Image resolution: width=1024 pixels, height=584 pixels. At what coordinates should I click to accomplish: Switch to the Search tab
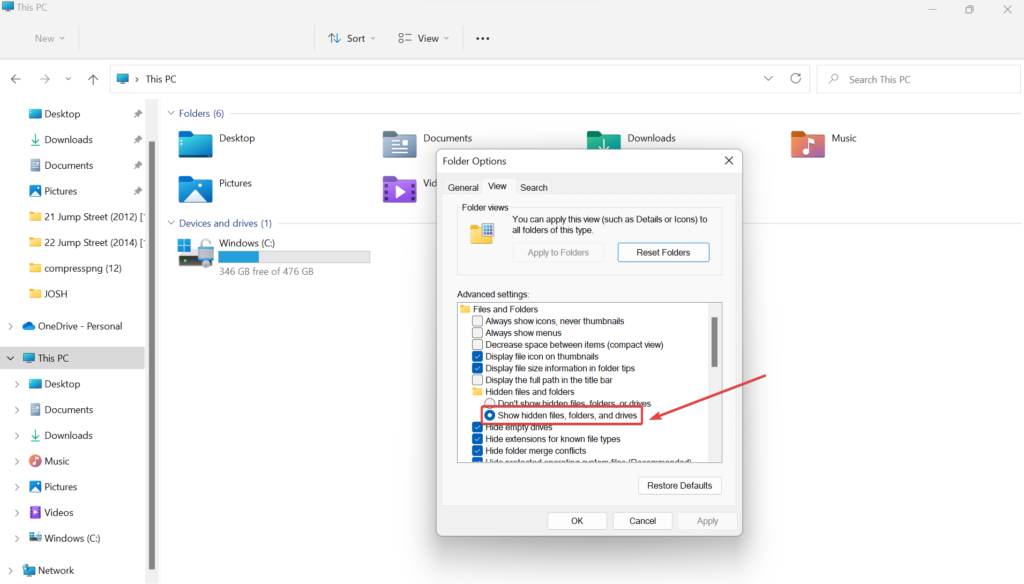click(534, 187)
